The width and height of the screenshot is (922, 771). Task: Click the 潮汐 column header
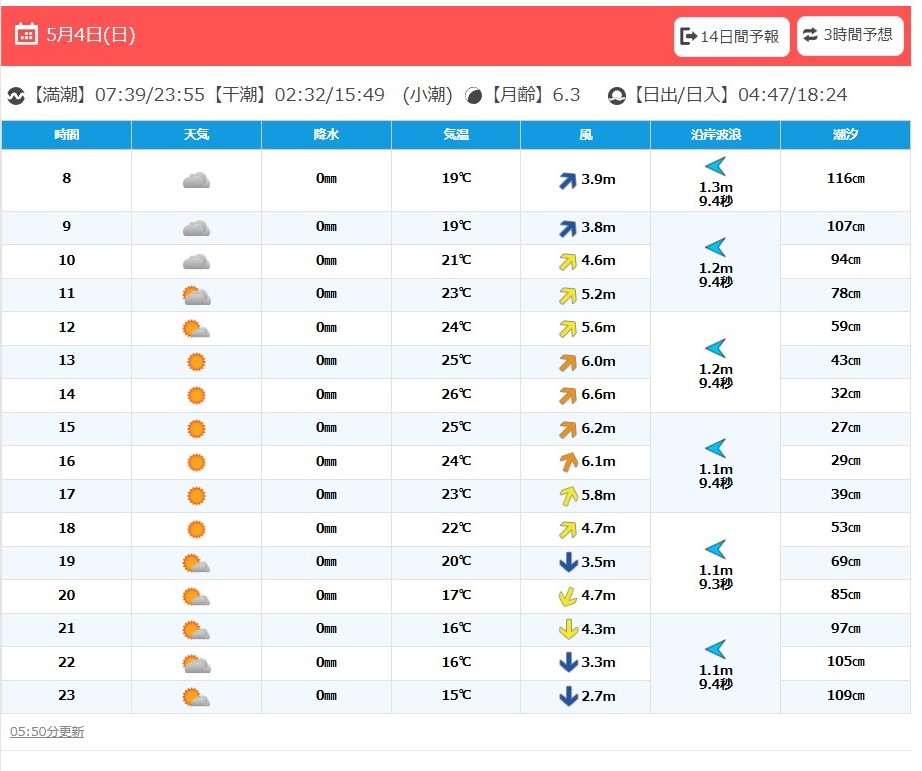(x=846, y=135)
